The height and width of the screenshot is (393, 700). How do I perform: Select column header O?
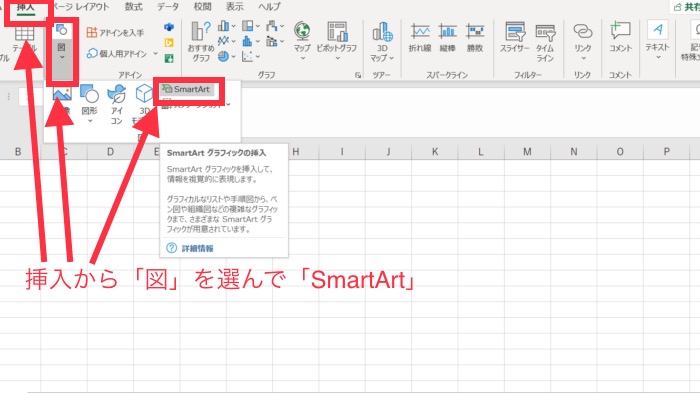coord(620,152)
